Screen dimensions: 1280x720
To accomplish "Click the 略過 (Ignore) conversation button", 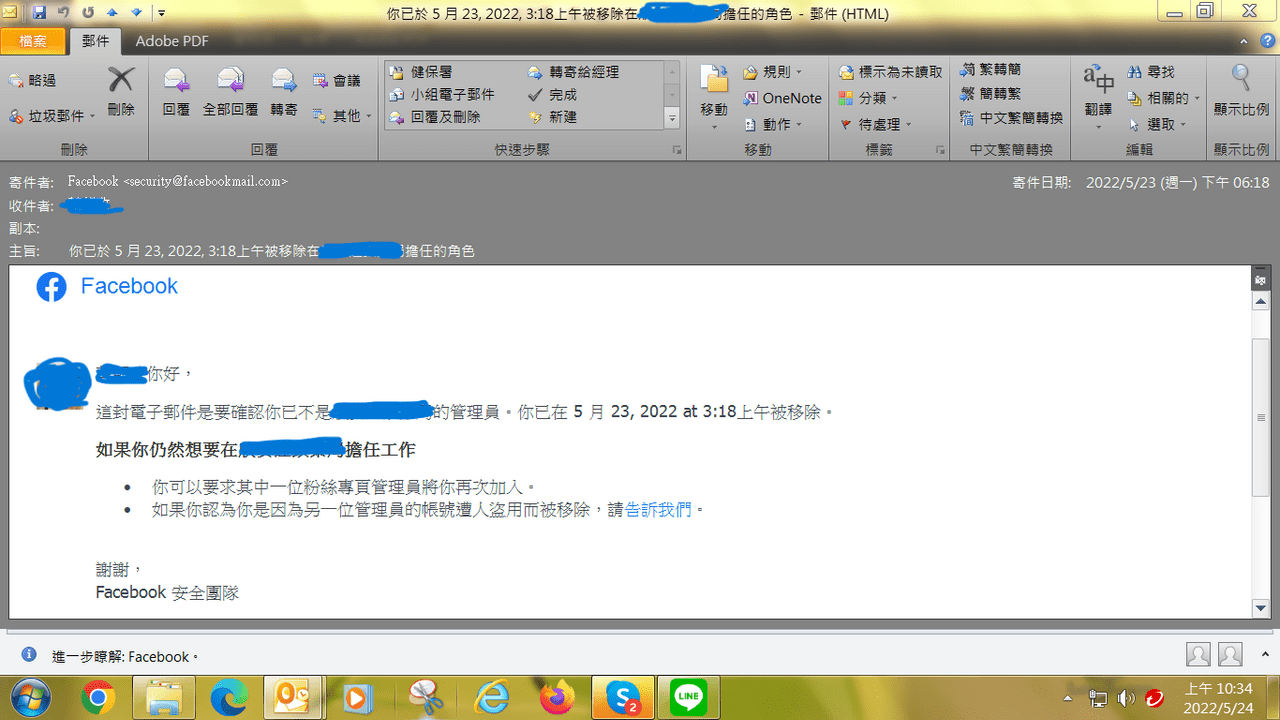I will (33, 81).
